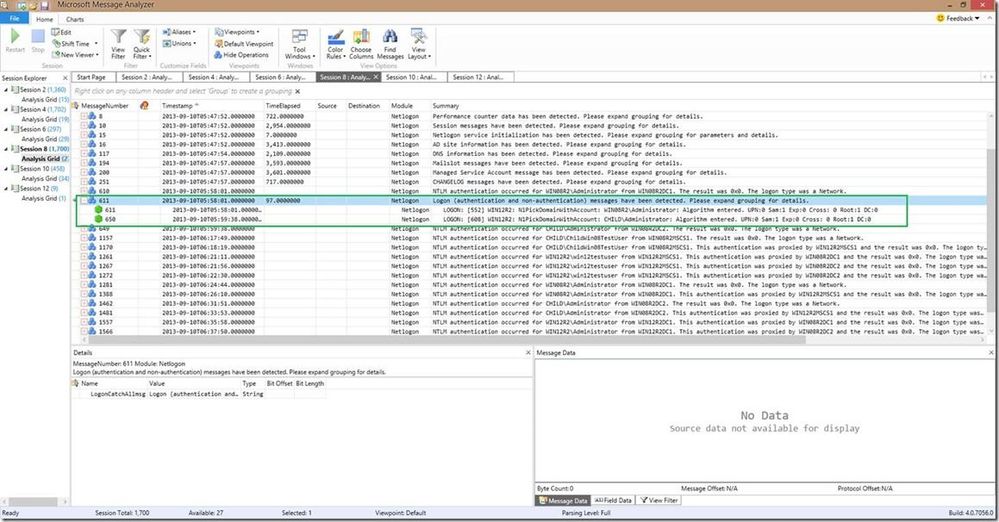Viewport: 999px width, 522px height.
Task: Select message row 1566
Action: pyautogui.click(x=534, y=331)
